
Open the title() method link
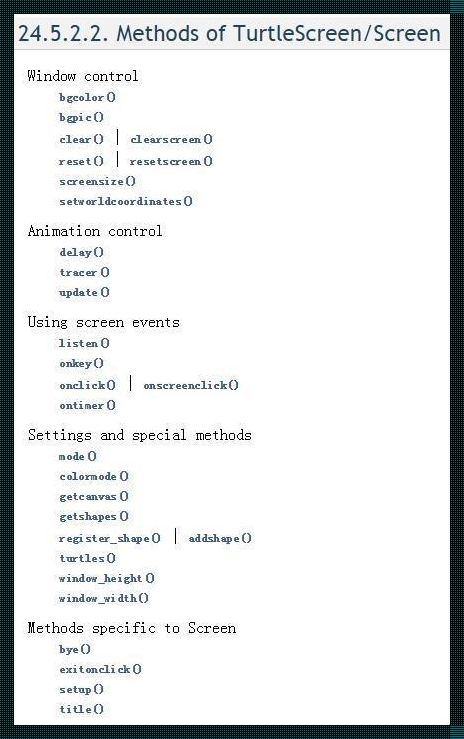[81, 709]
